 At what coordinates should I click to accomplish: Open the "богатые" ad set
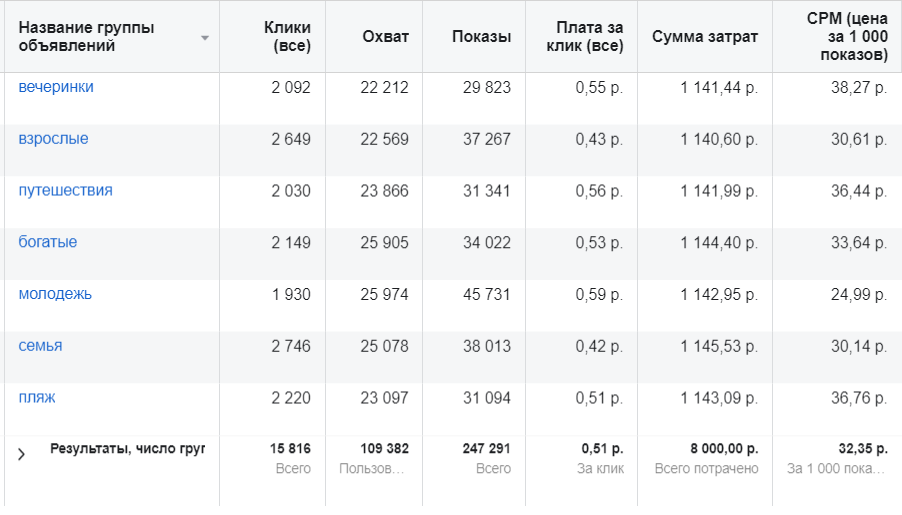pyautogui.click(x=47, y=242)
